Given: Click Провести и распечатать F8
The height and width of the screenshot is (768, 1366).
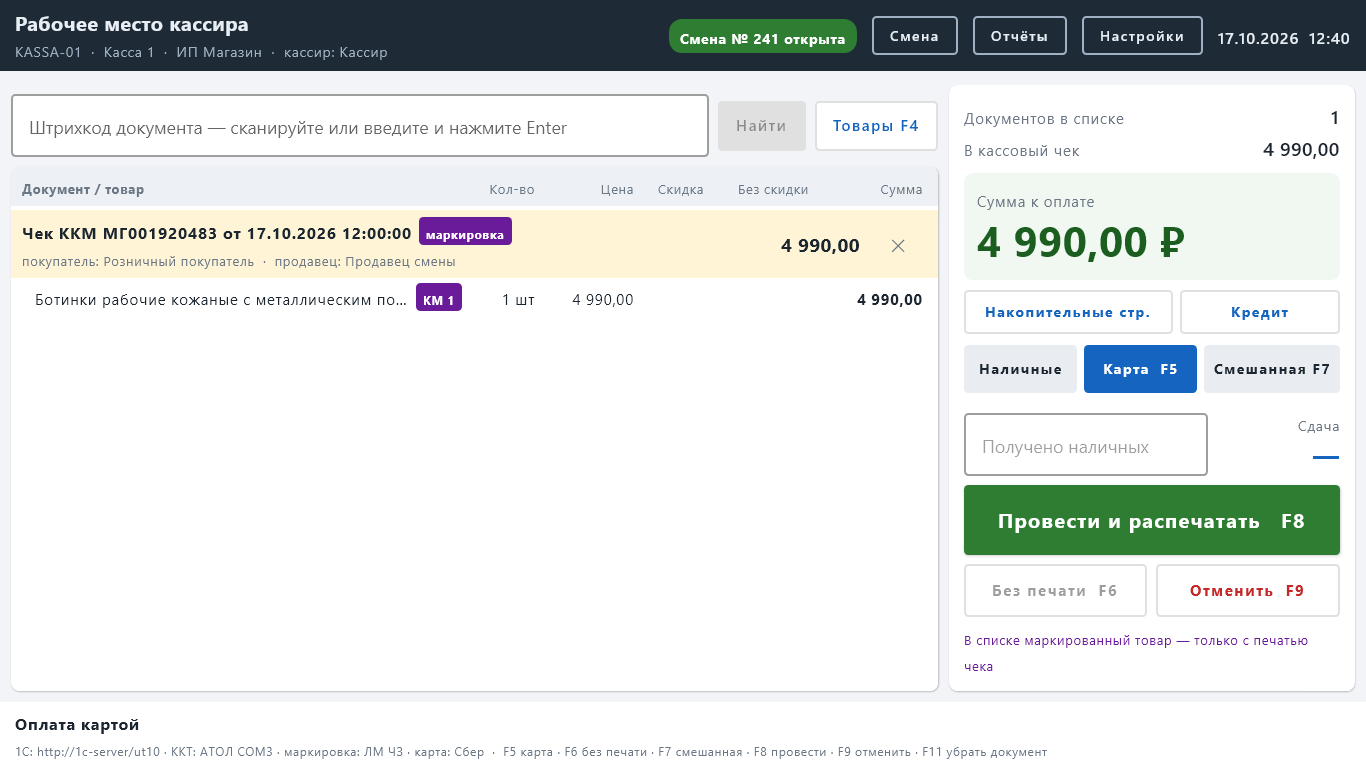Looking at the screenshot, I should 1152,520.
